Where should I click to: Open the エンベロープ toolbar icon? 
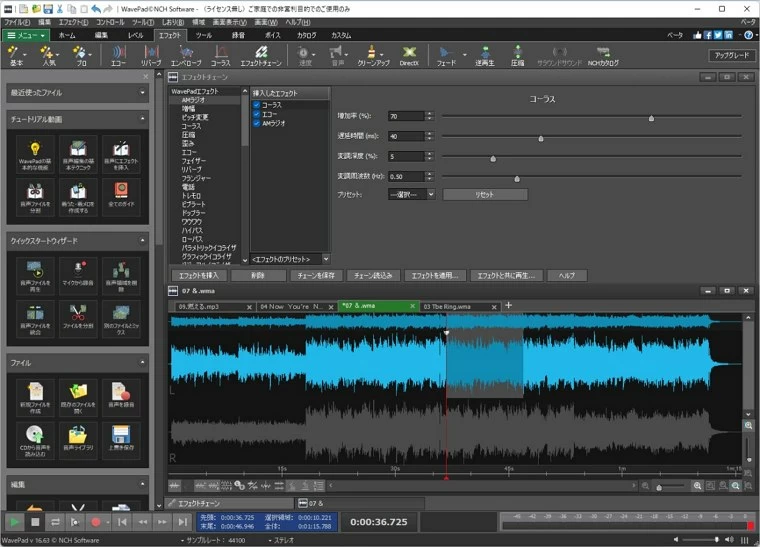[186, 56]
